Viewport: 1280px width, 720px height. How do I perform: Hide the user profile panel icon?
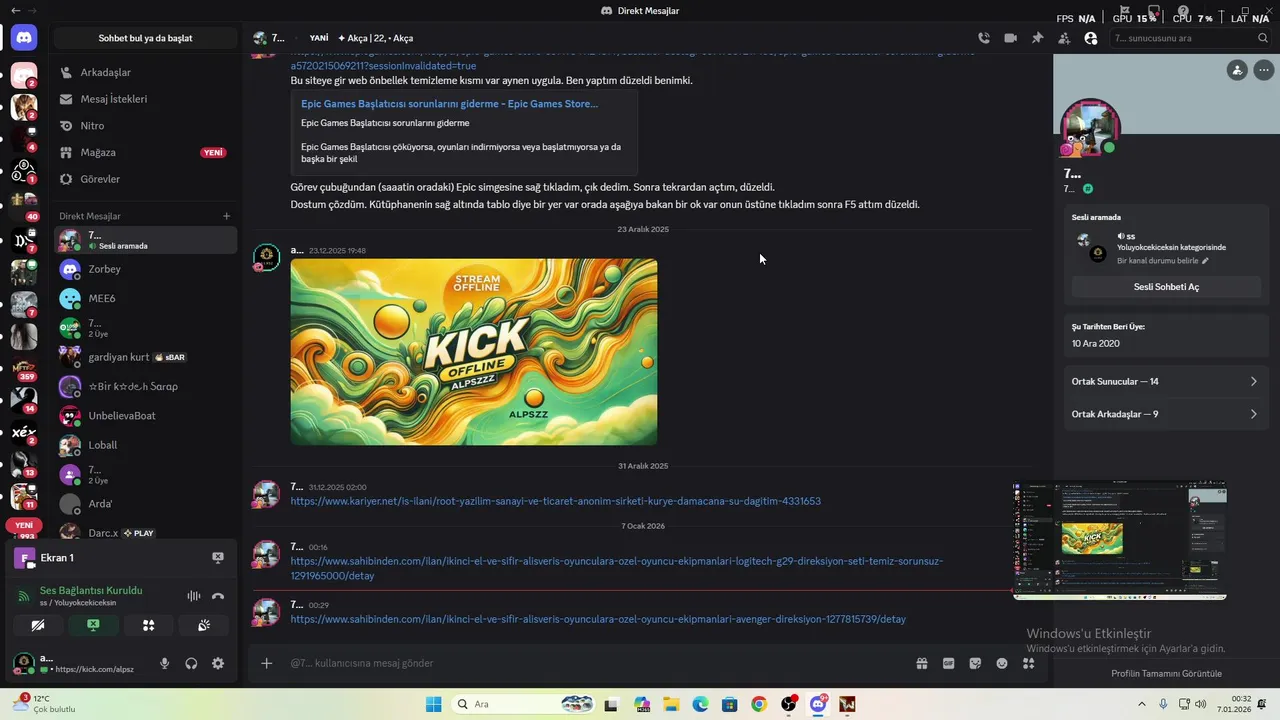coord(1090,38)
